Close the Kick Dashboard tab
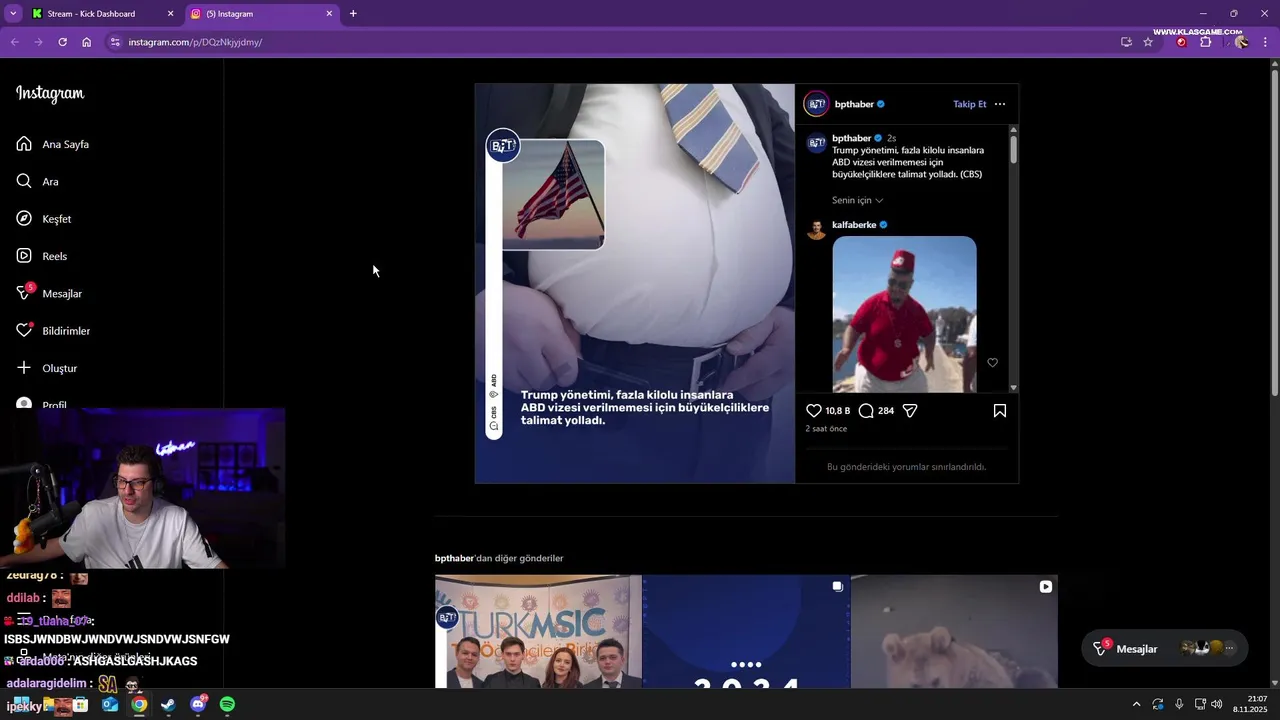The height and width of the screenshot is (720, 1280). (170, 14)
